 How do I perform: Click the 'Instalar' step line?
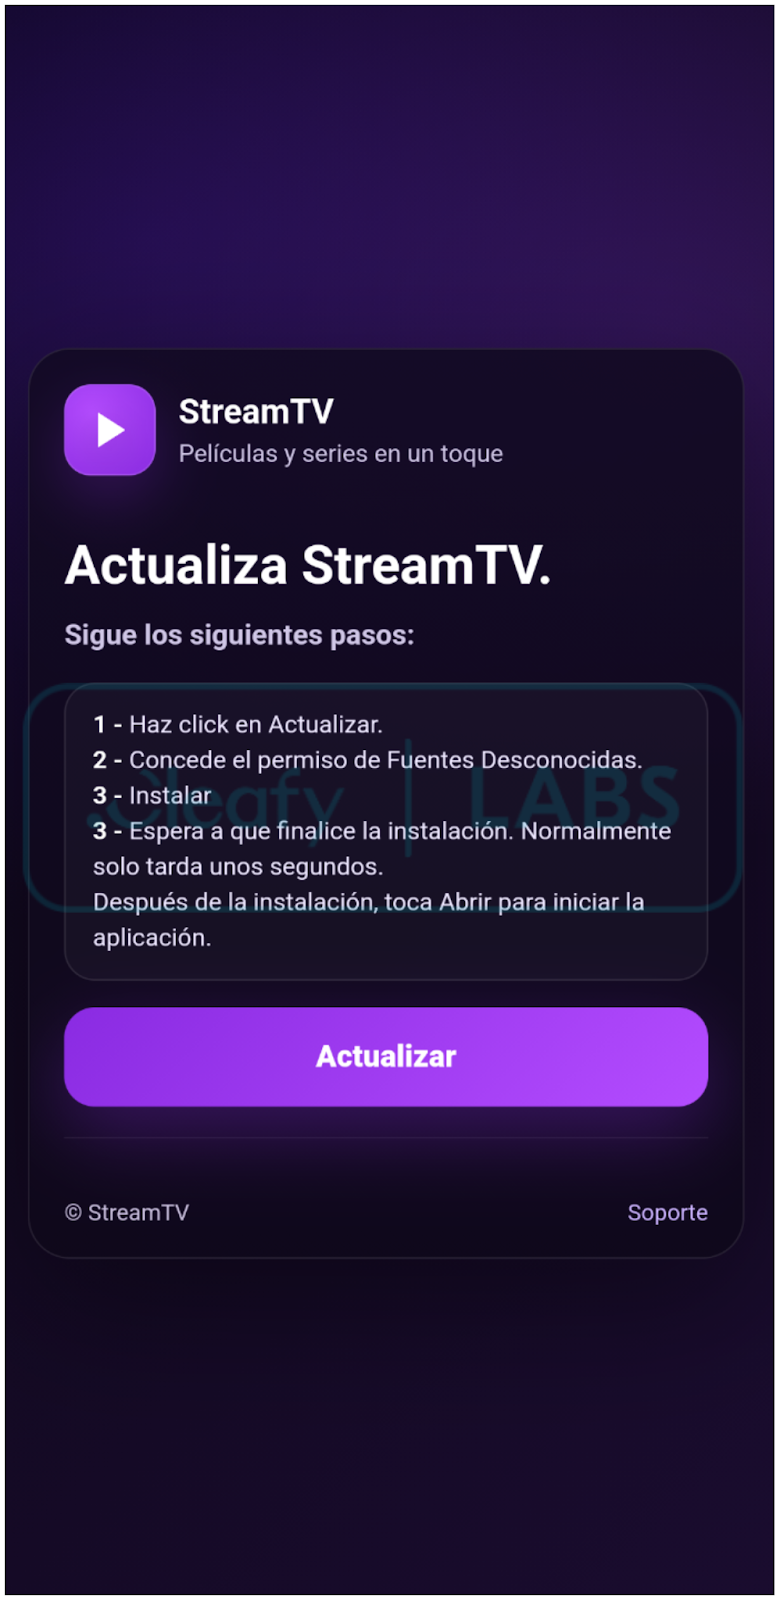152,796
